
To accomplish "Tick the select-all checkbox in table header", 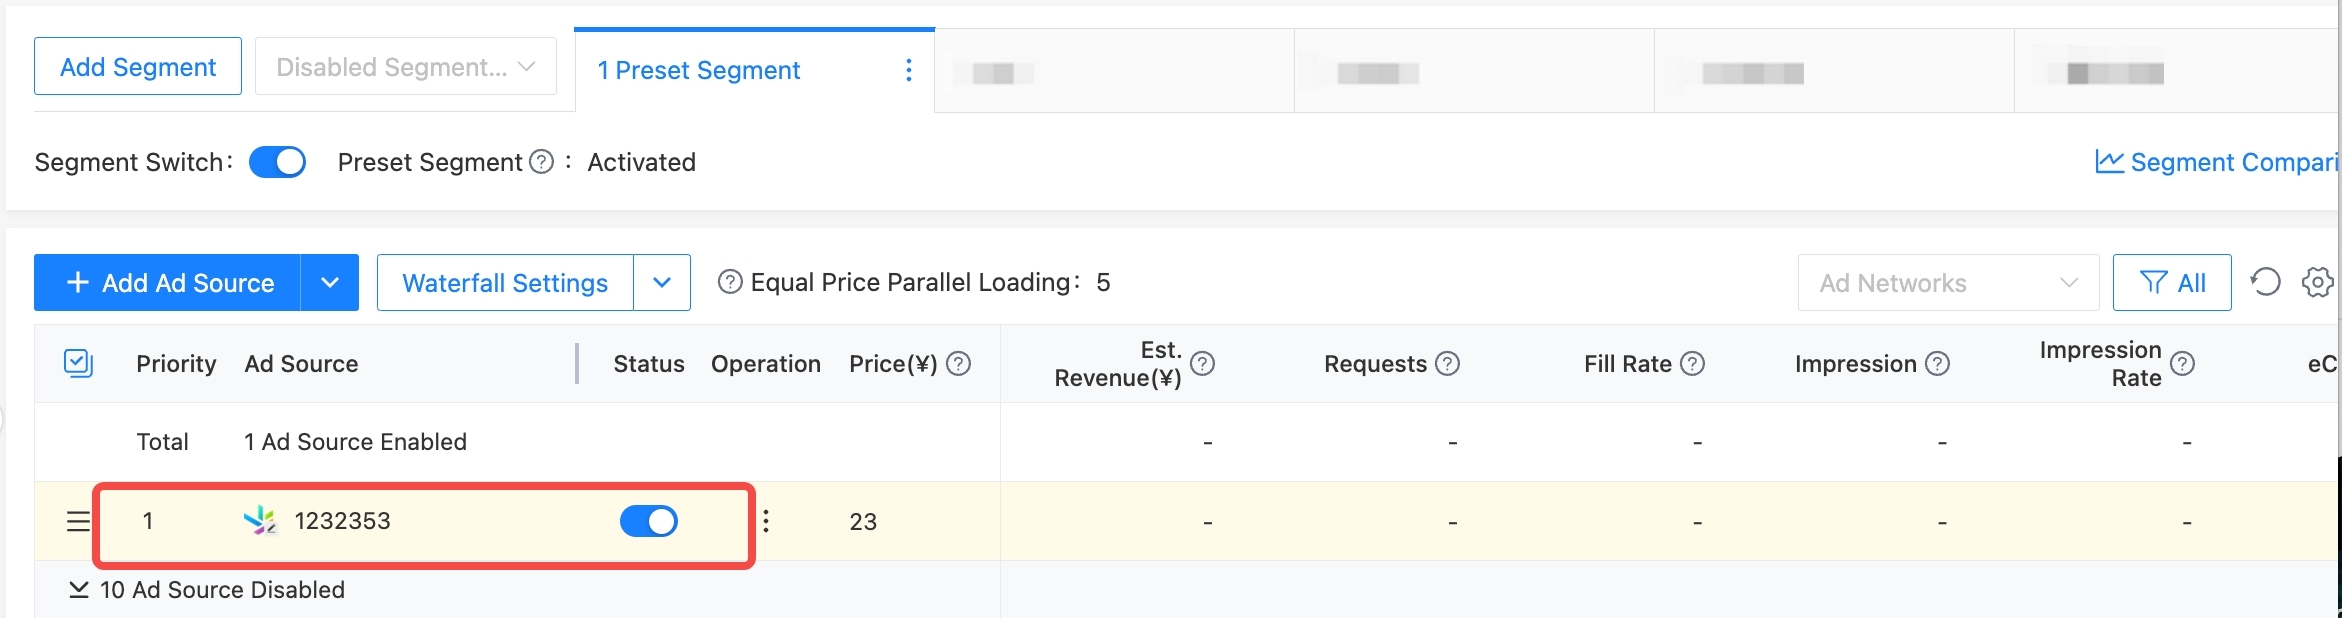I will point(78,363).
